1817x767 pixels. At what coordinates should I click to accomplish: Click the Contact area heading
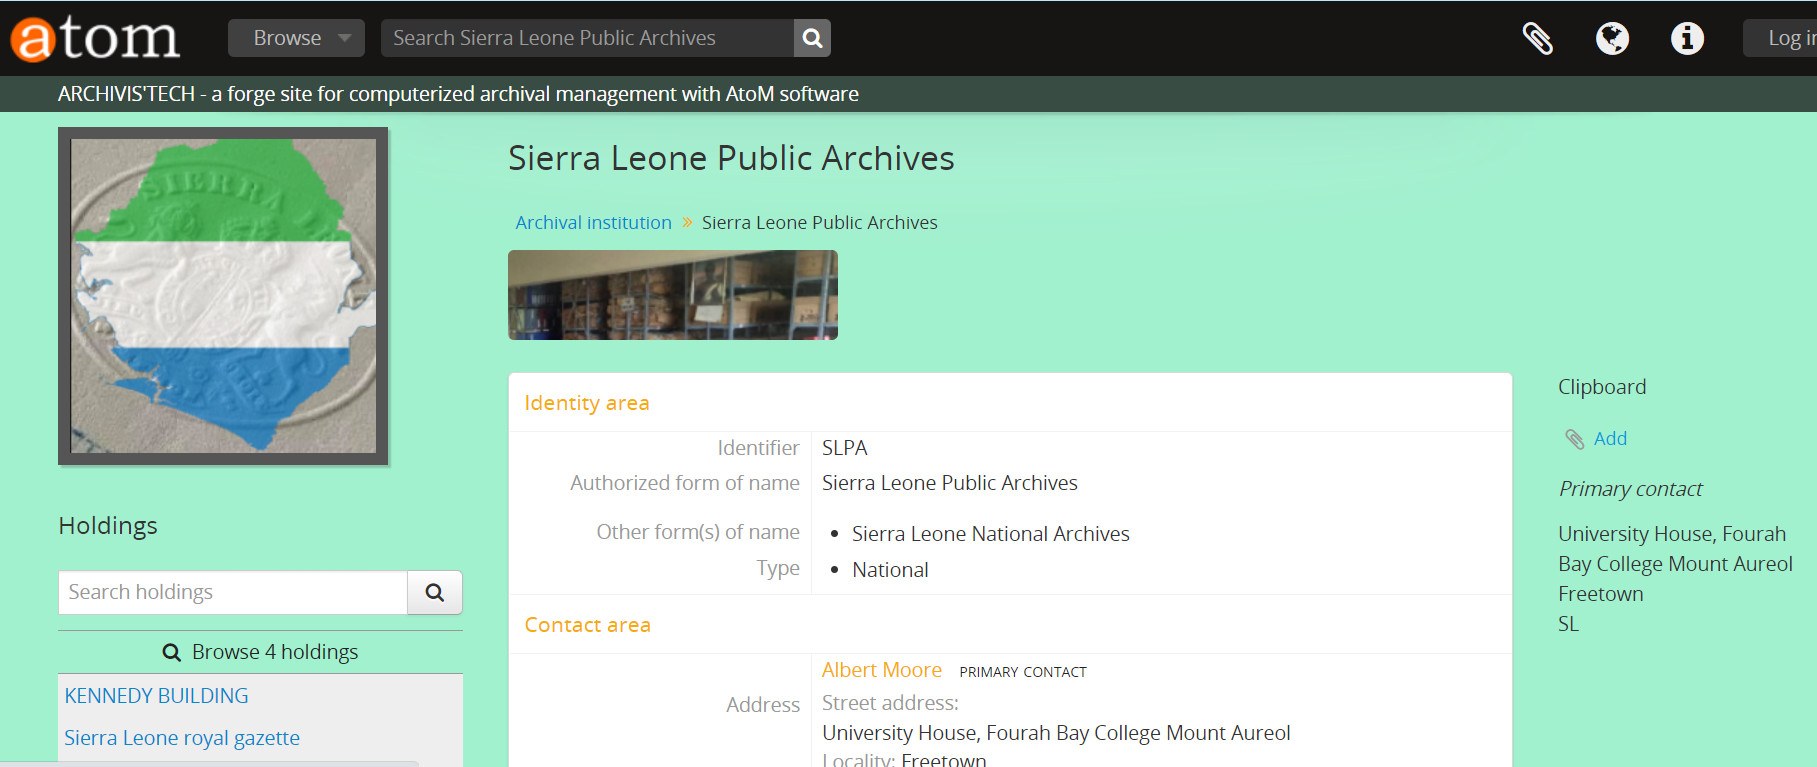point(588,625)
